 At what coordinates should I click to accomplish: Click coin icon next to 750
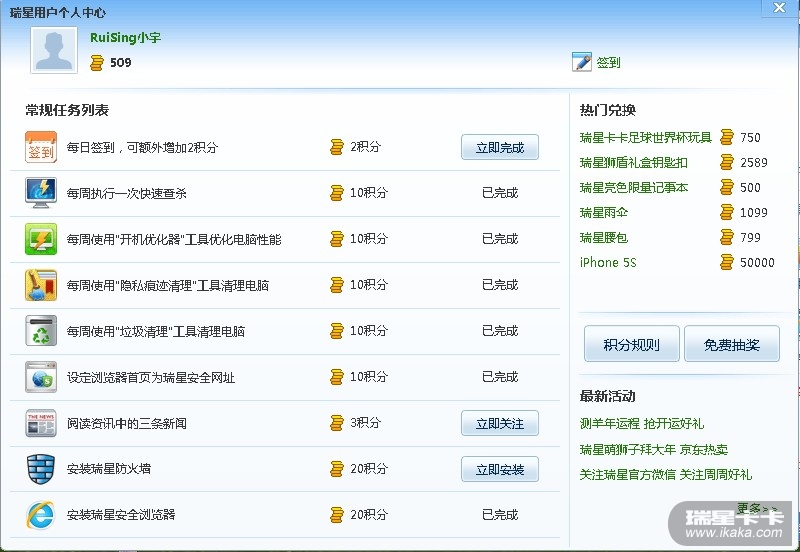pos(727,137)
